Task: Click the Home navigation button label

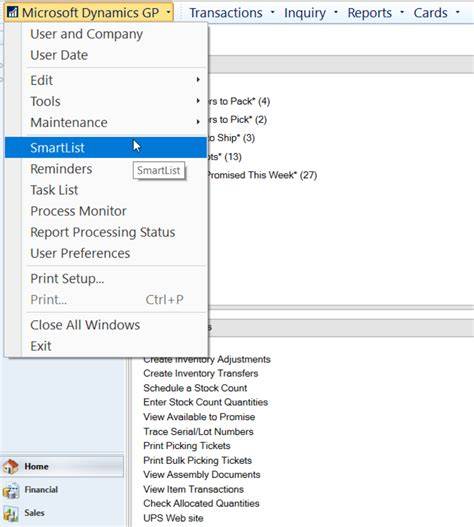Action: [36, 467]
